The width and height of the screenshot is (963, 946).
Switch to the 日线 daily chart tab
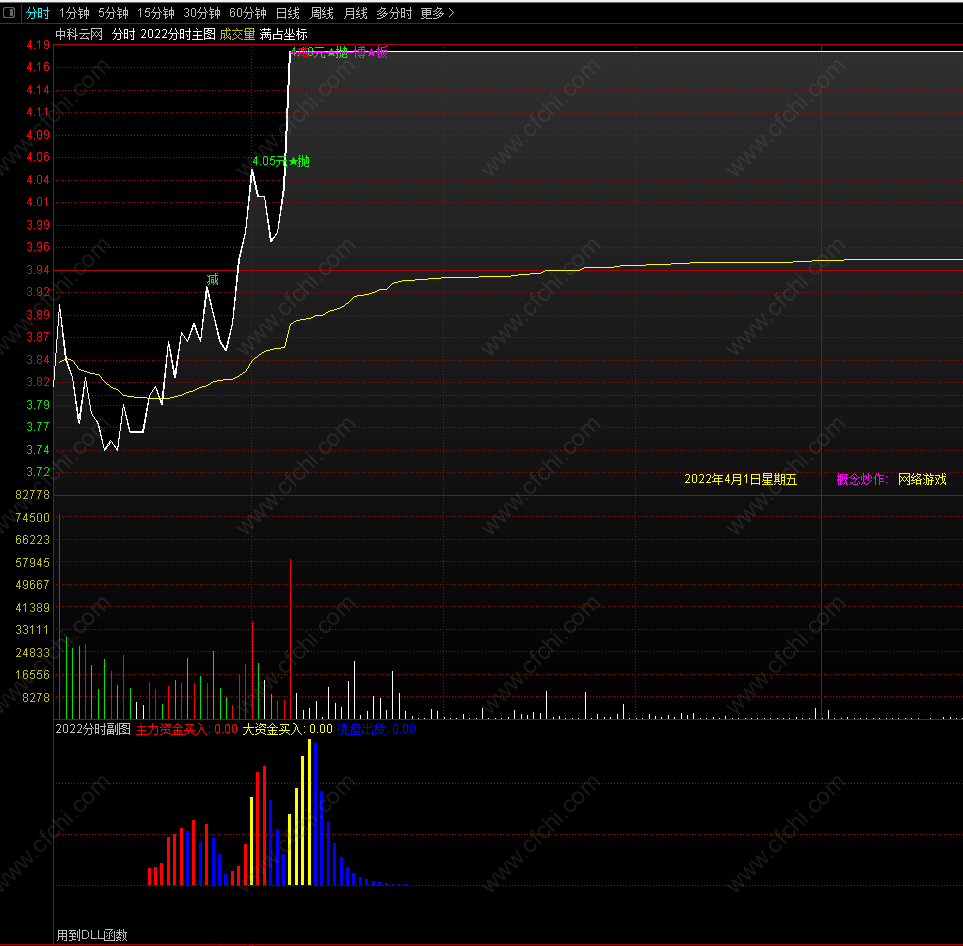288,13
